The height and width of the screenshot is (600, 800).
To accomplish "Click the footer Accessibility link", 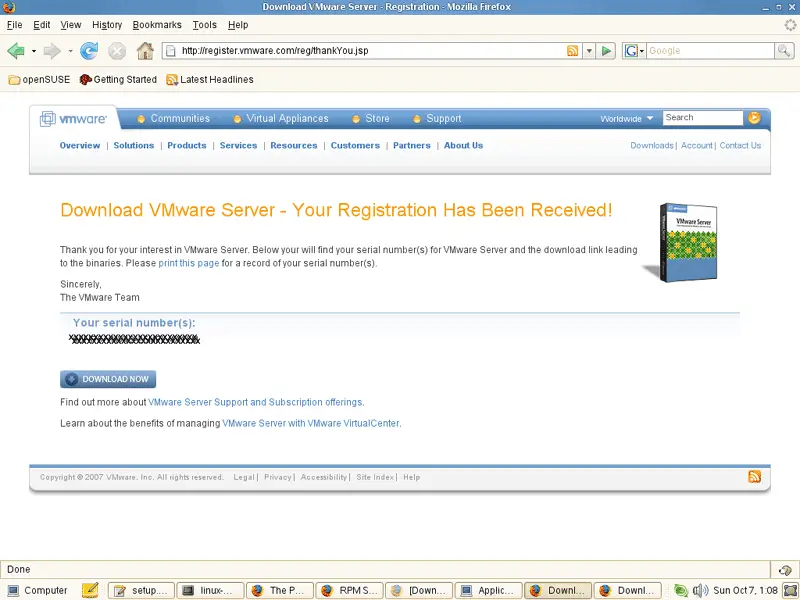I will [x=323, y=477].
